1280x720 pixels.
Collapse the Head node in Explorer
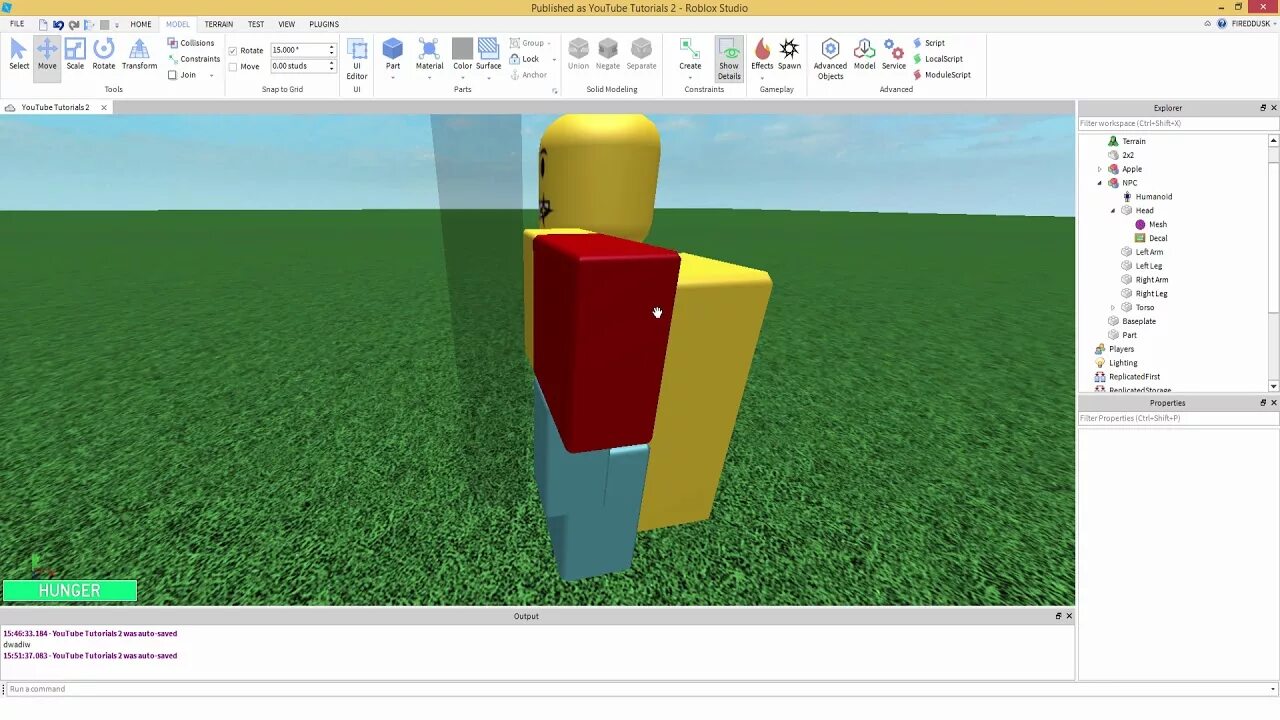1113,211
